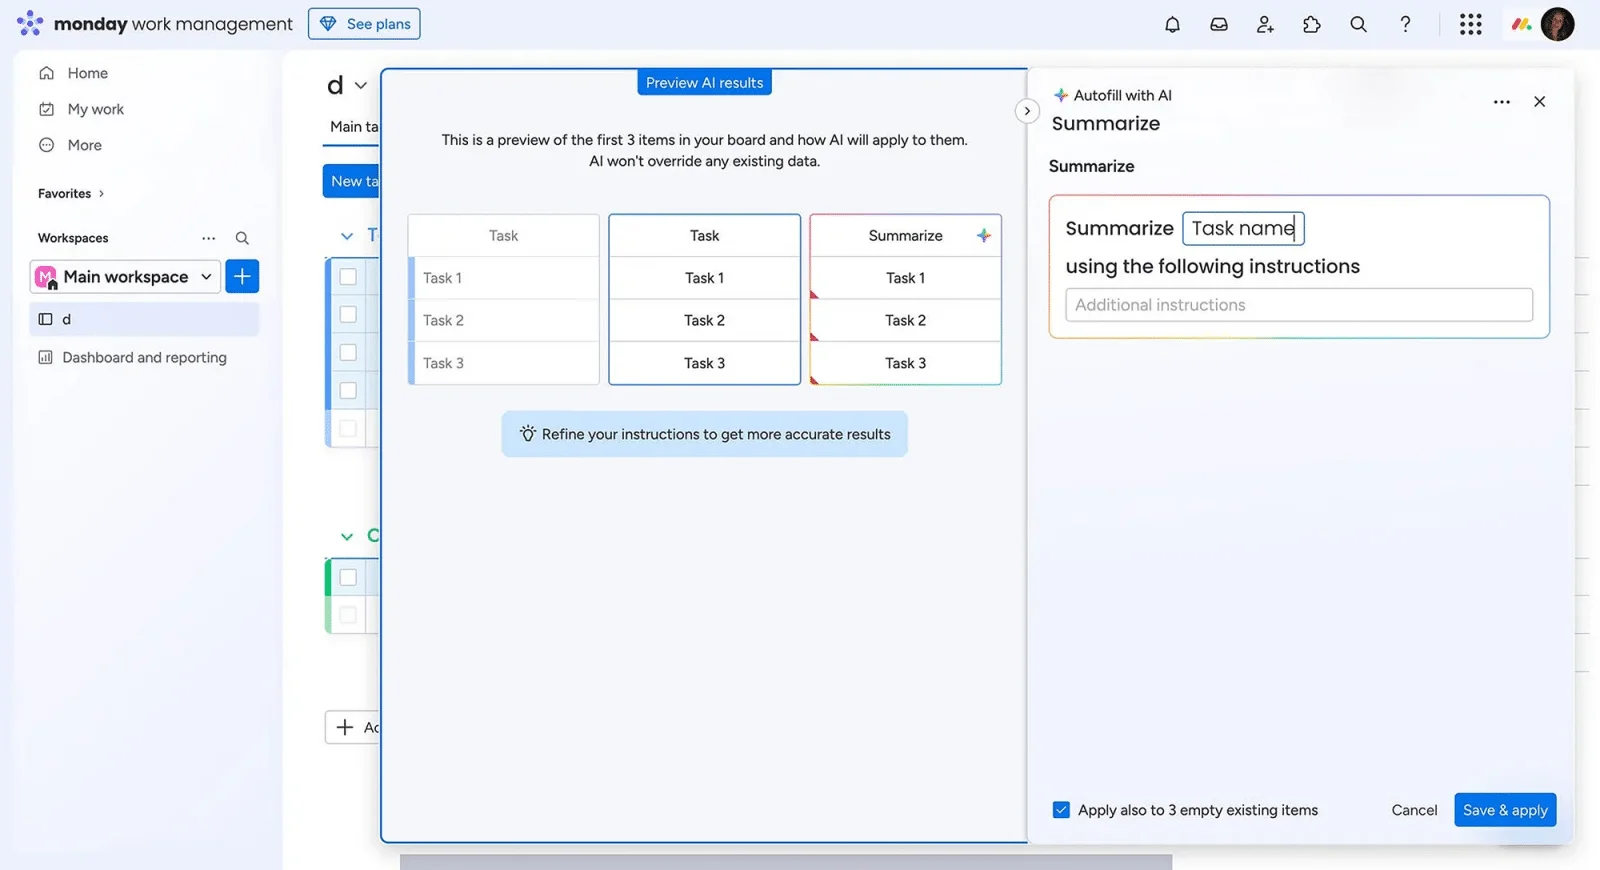1600x870 pixels.
Task: Click Cancel in the Autofill panel
Action: (1414, 810)
